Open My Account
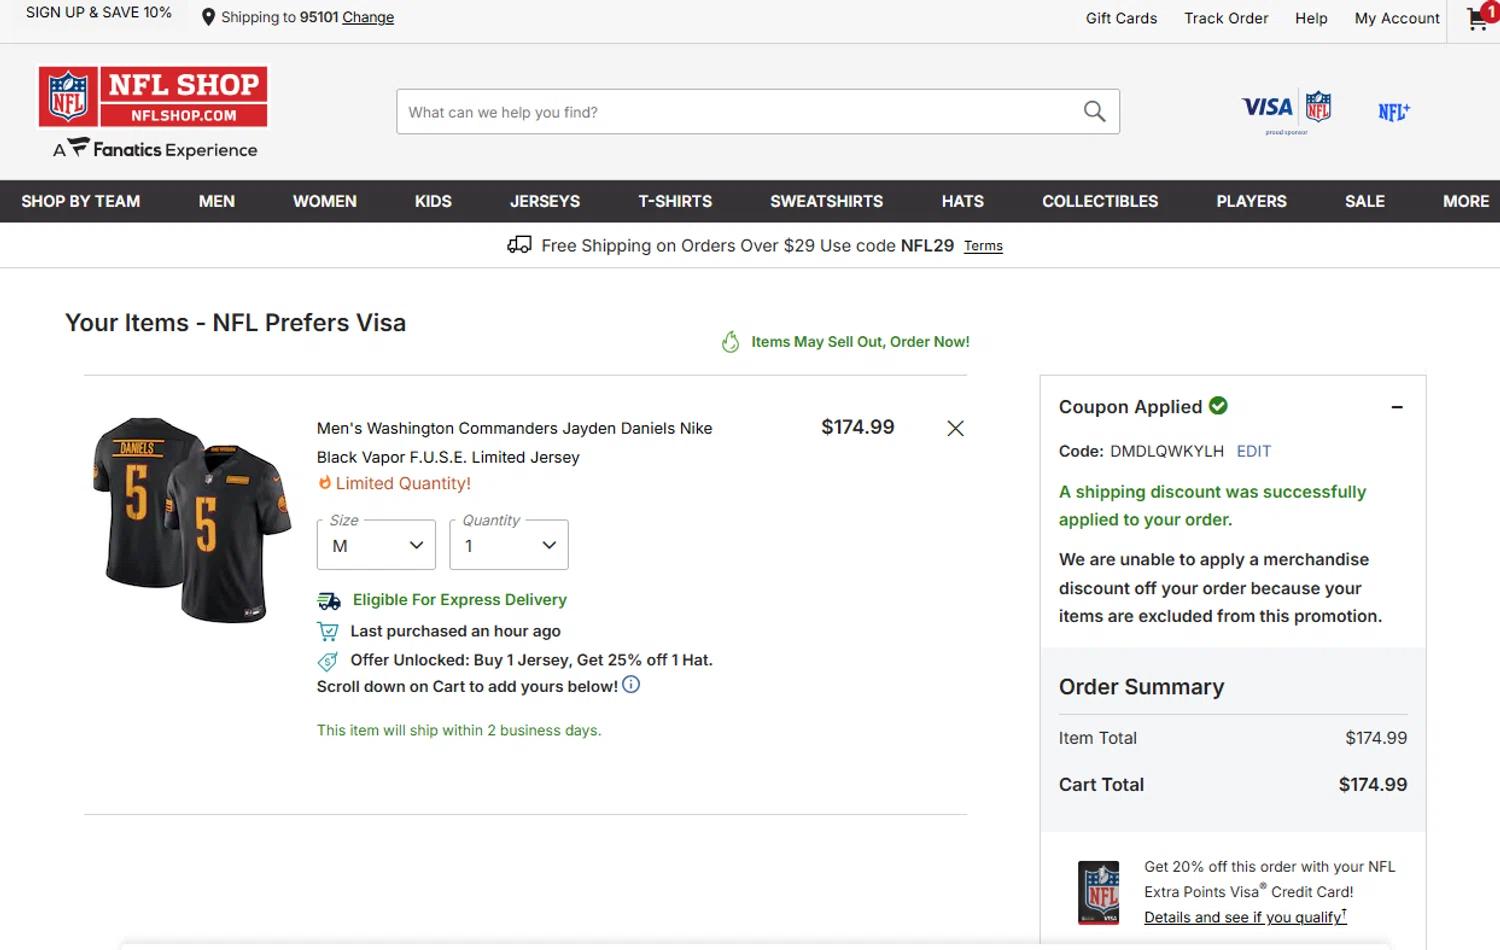The width and height of the screenshot is (1500, 950). click(1397, 18)
